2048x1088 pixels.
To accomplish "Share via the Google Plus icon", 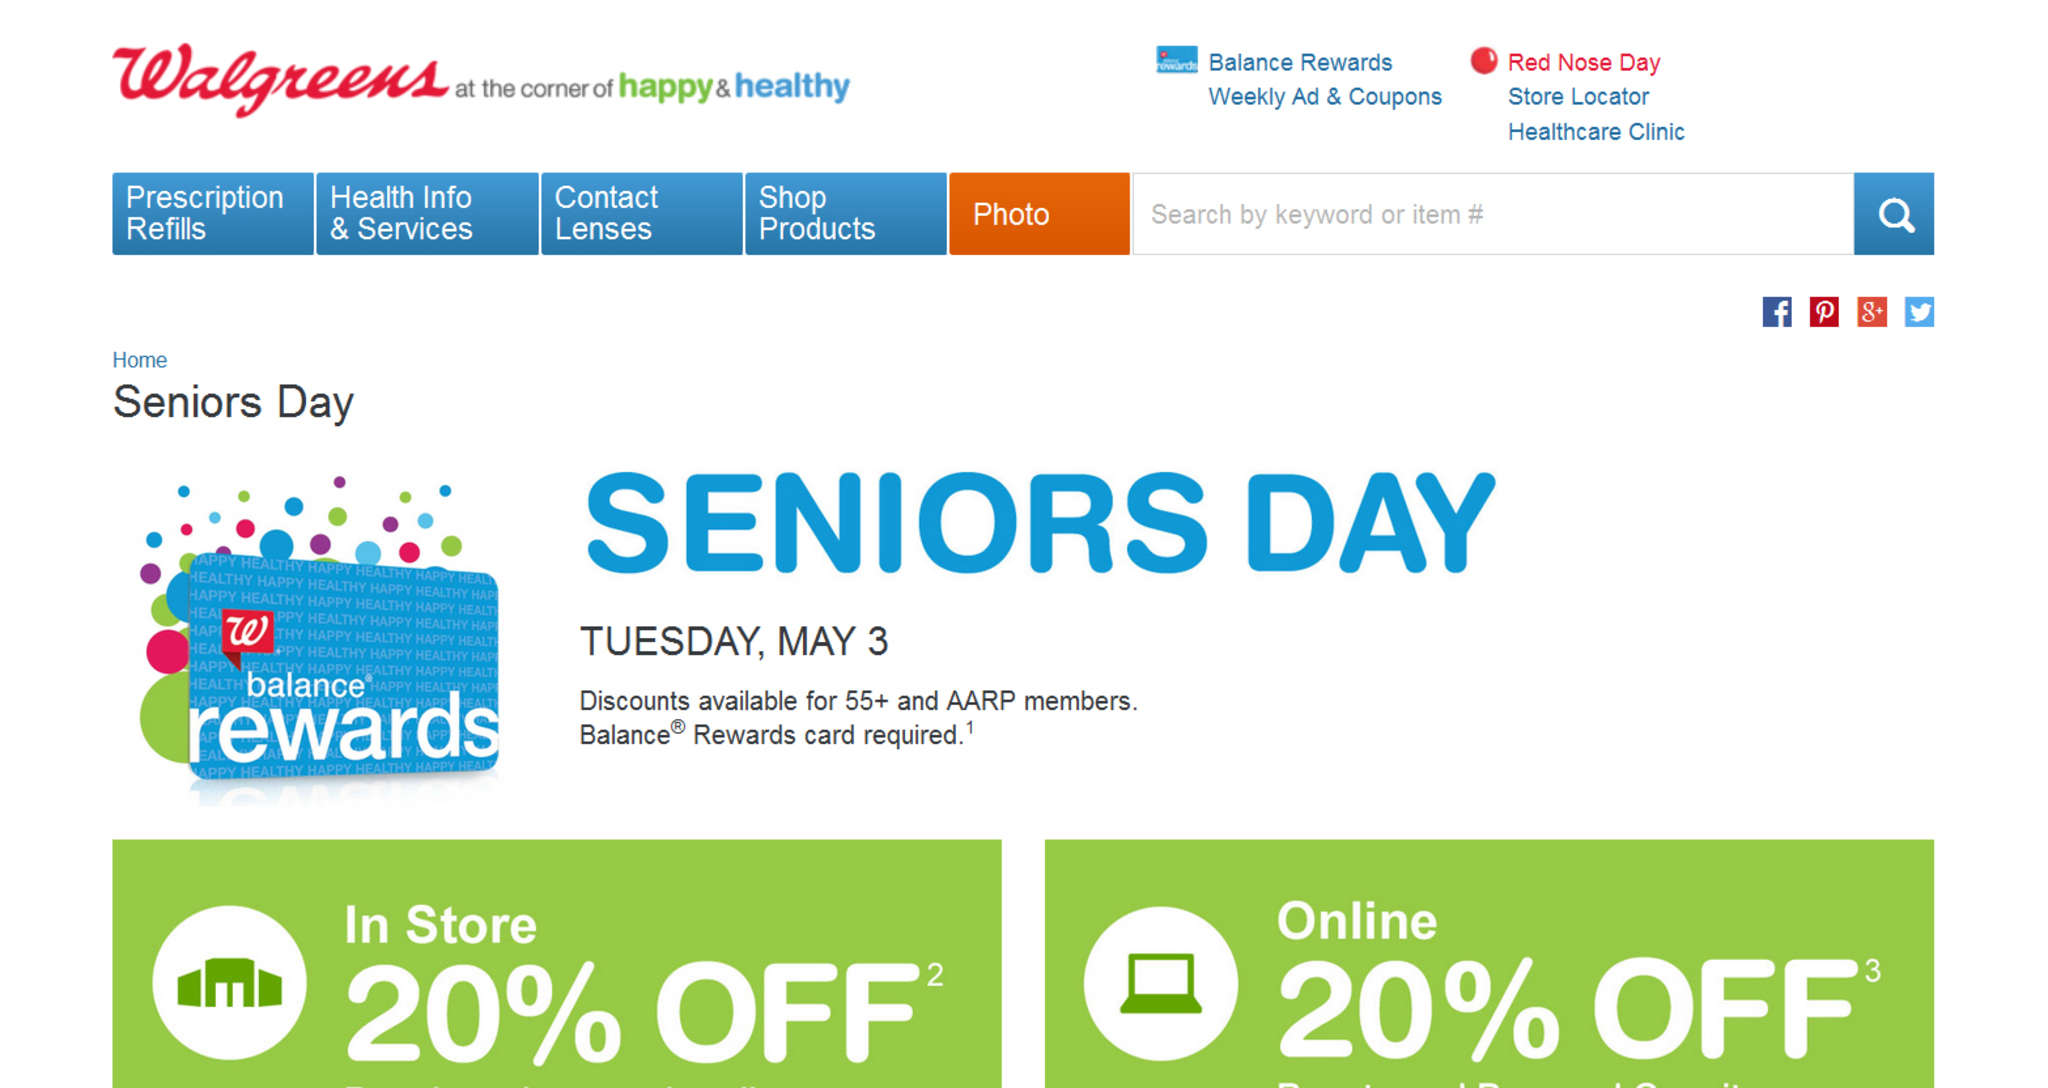I will [x=1871, y=312].
